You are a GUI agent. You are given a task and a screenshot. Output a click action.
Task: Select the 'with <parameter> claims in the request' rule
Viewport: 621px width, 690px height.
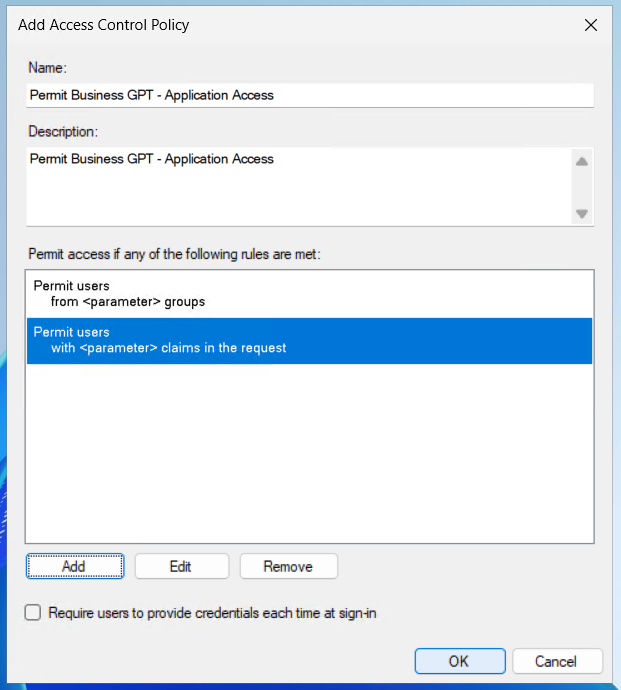point(309,341)
